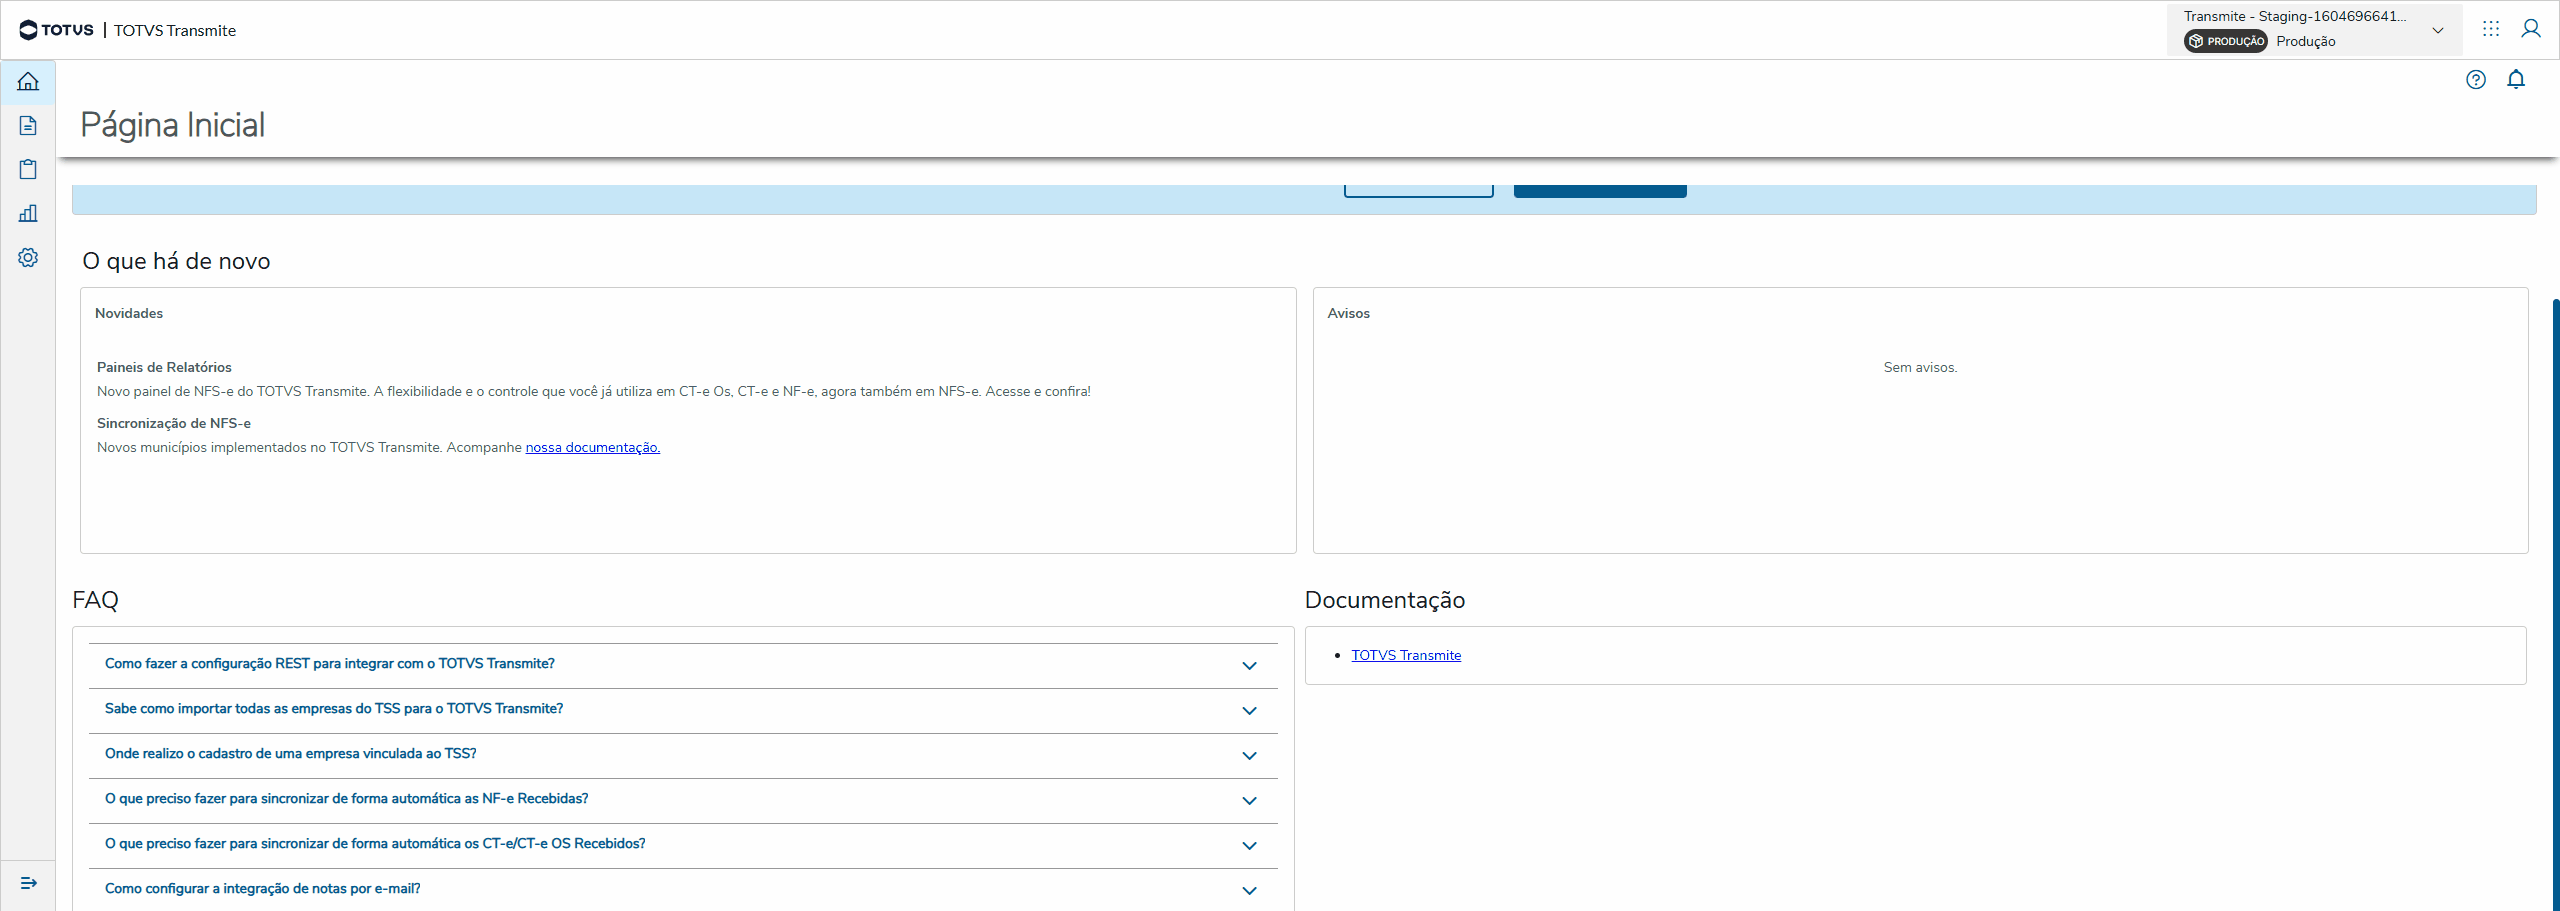Click the 'Painéis de Relatórios' heading

pos(164,367)
